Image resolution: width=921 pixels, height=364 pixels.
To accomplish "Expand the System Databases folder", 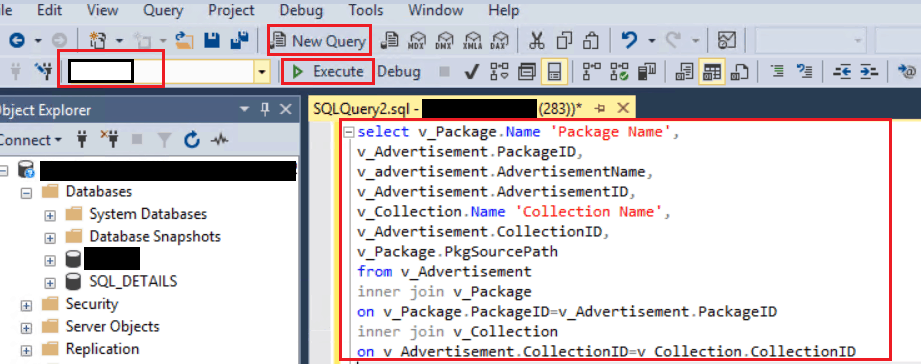I will pos(50,215).
